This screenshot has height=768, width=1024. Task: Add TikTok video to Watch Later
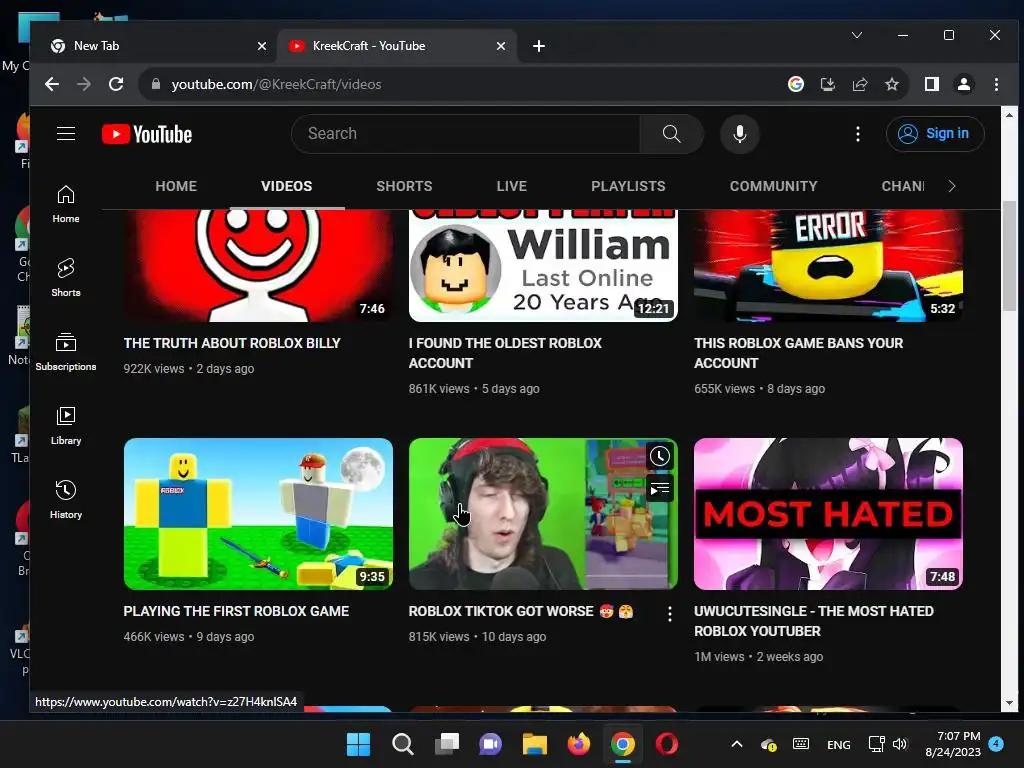click(660, 456)
